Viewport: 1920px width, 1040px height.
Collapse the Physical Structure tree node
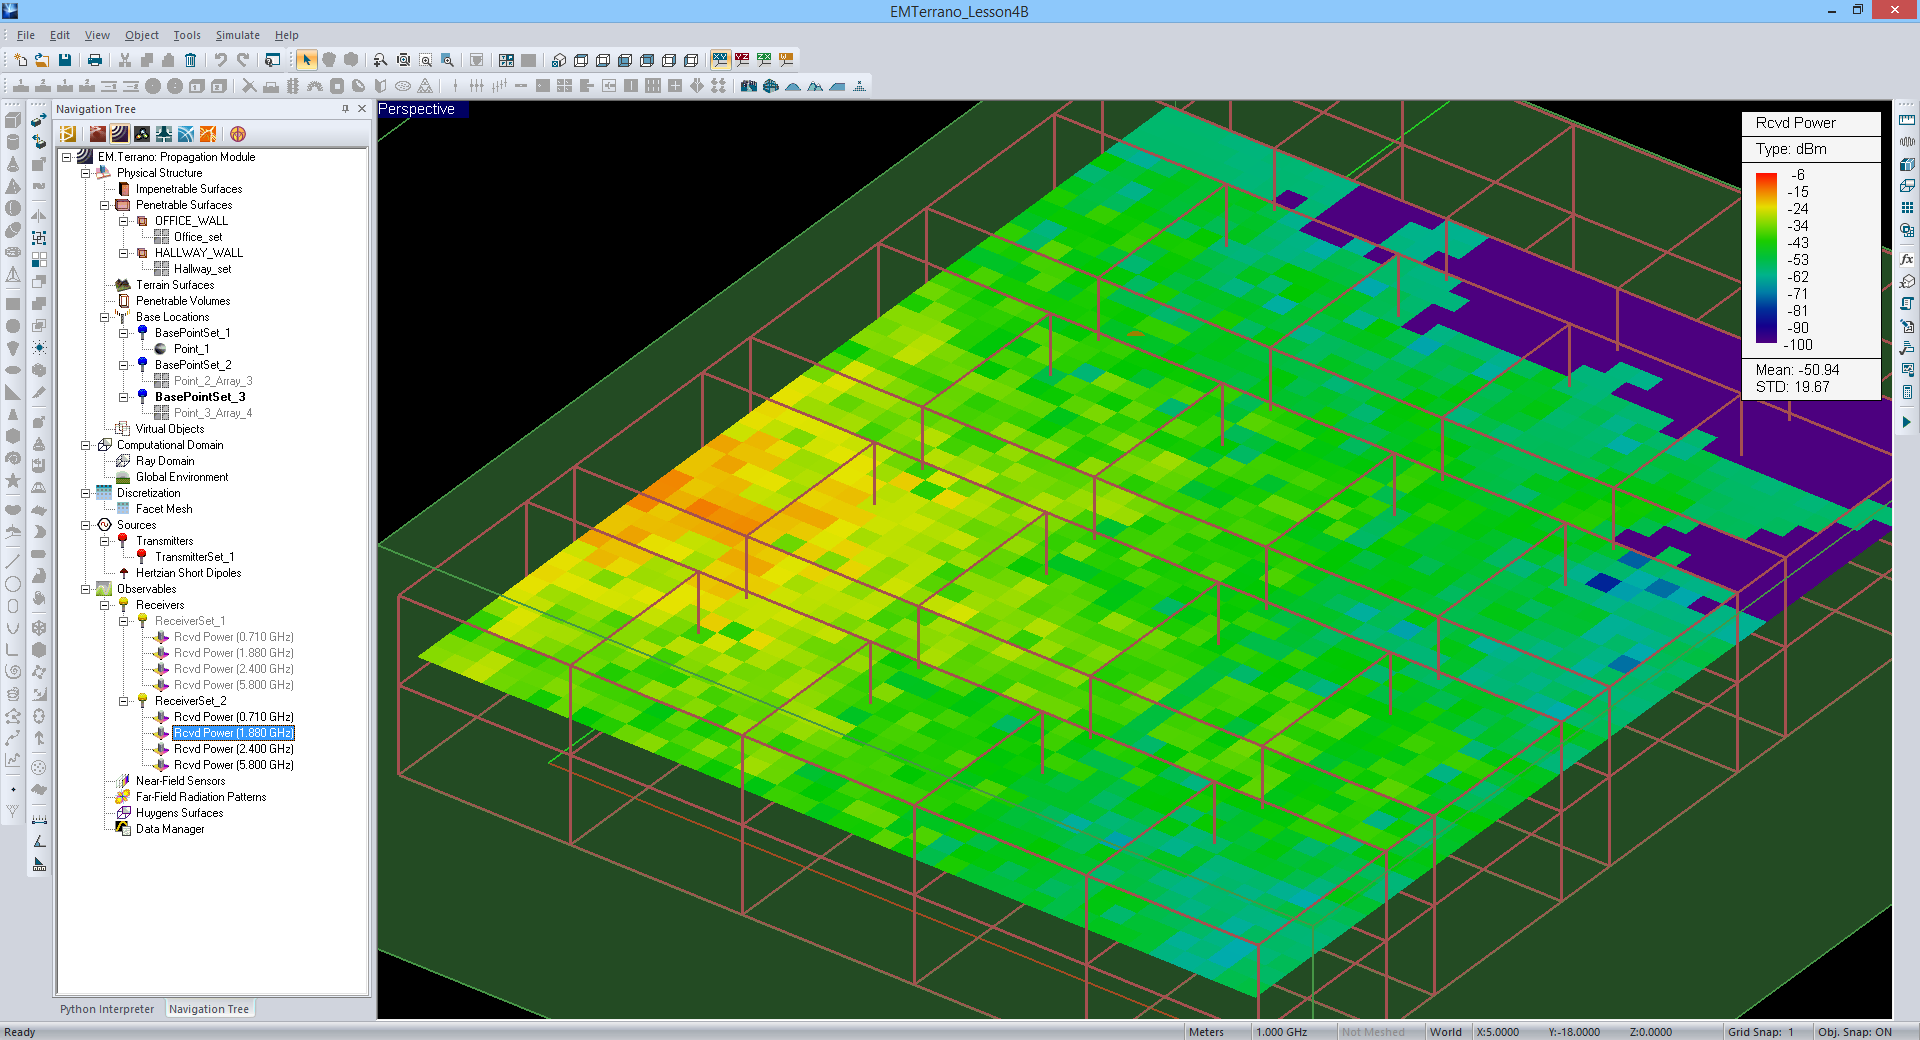(86, 173)
